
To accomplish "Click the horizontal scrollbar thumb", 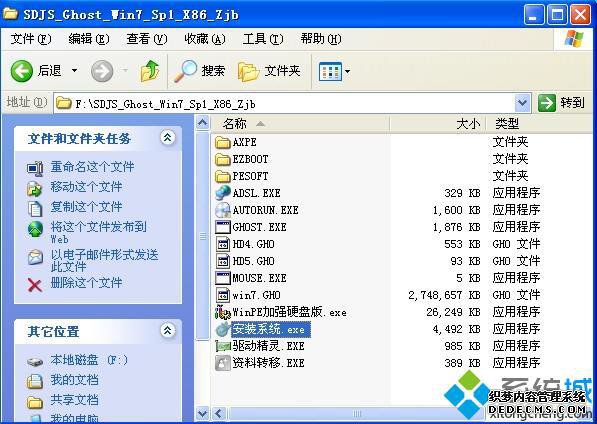I will pos(356,413).
